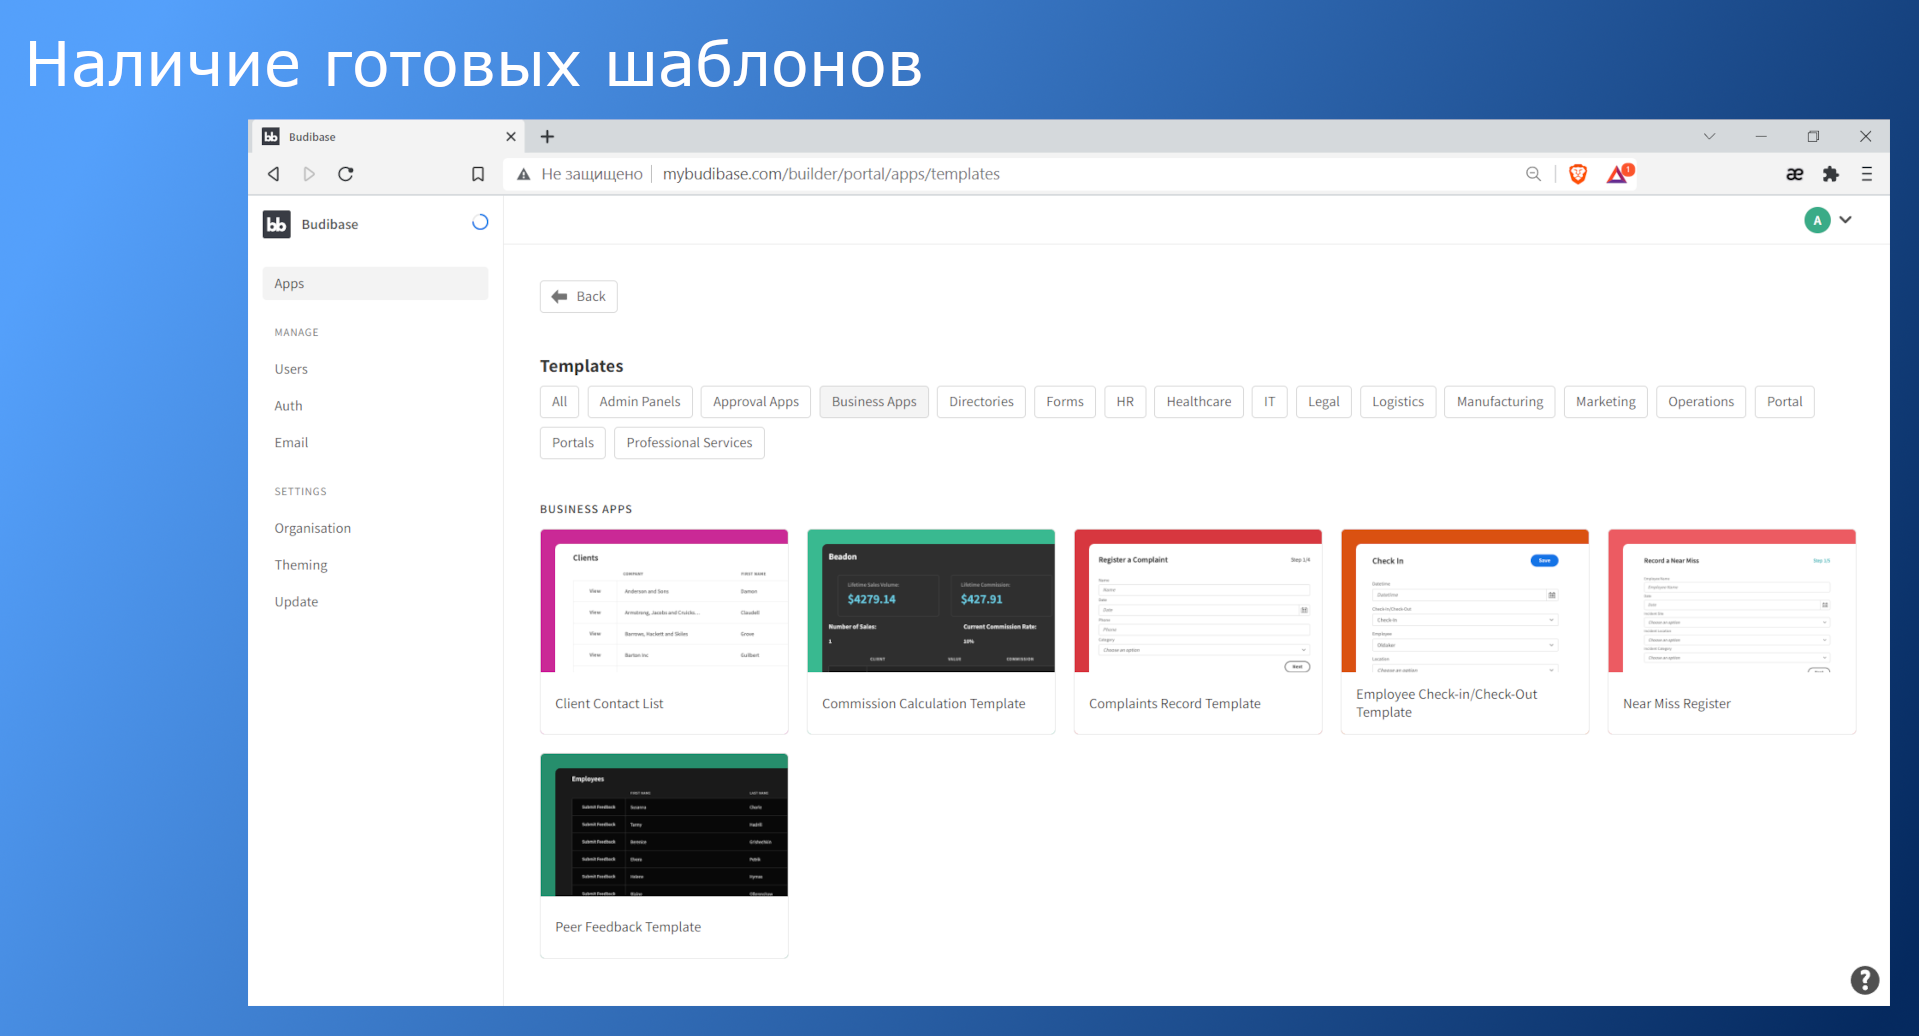Filter templates by Forms
This screenshot has height=1036, width=1919.
pyautogui.click(x=1065, y=402)
